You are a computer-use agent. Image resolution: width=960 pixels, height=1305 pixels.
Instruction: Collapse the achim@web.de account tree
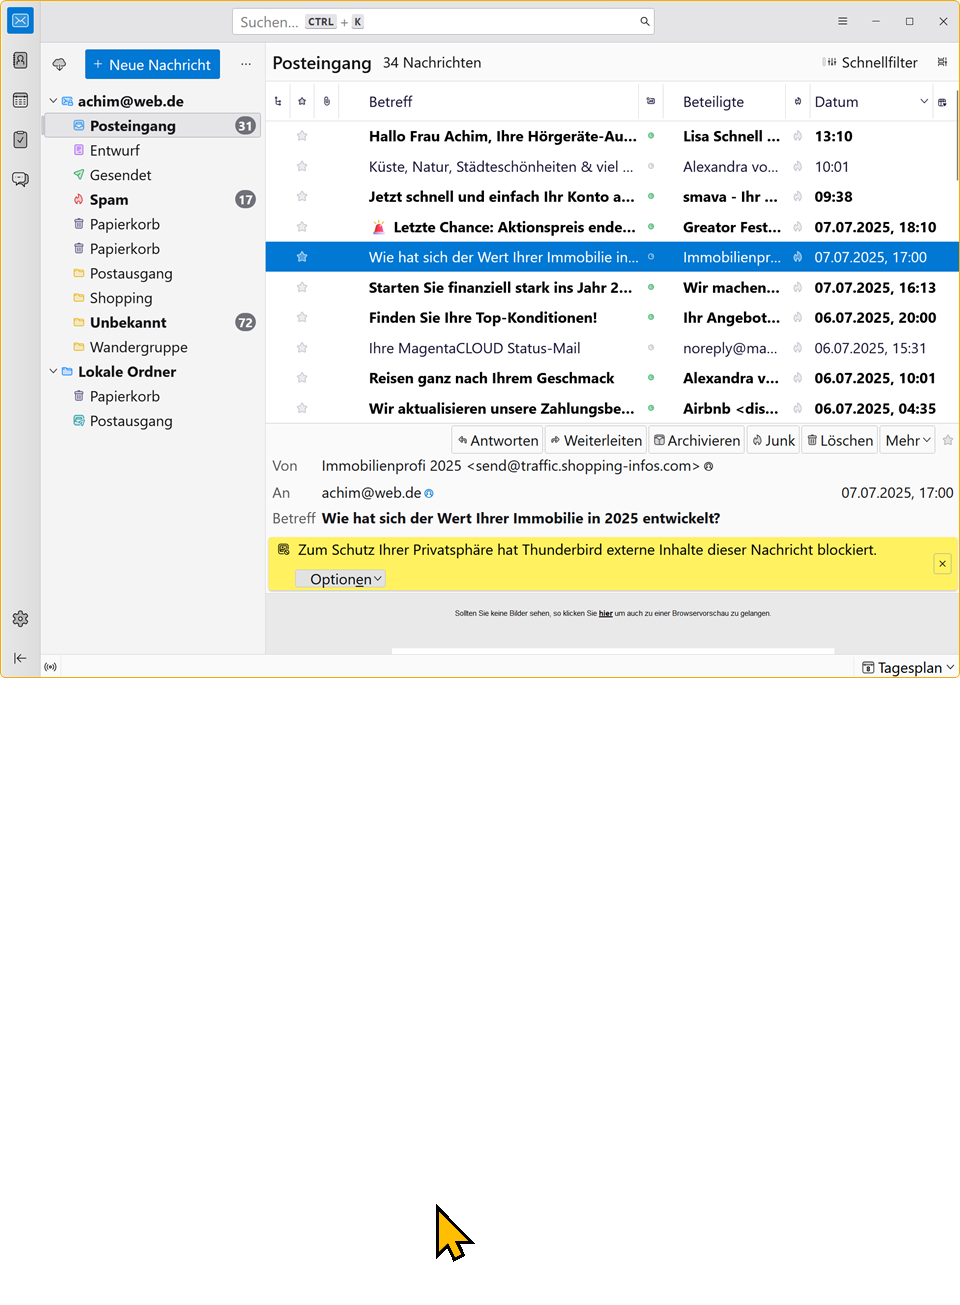pos(53,101)
